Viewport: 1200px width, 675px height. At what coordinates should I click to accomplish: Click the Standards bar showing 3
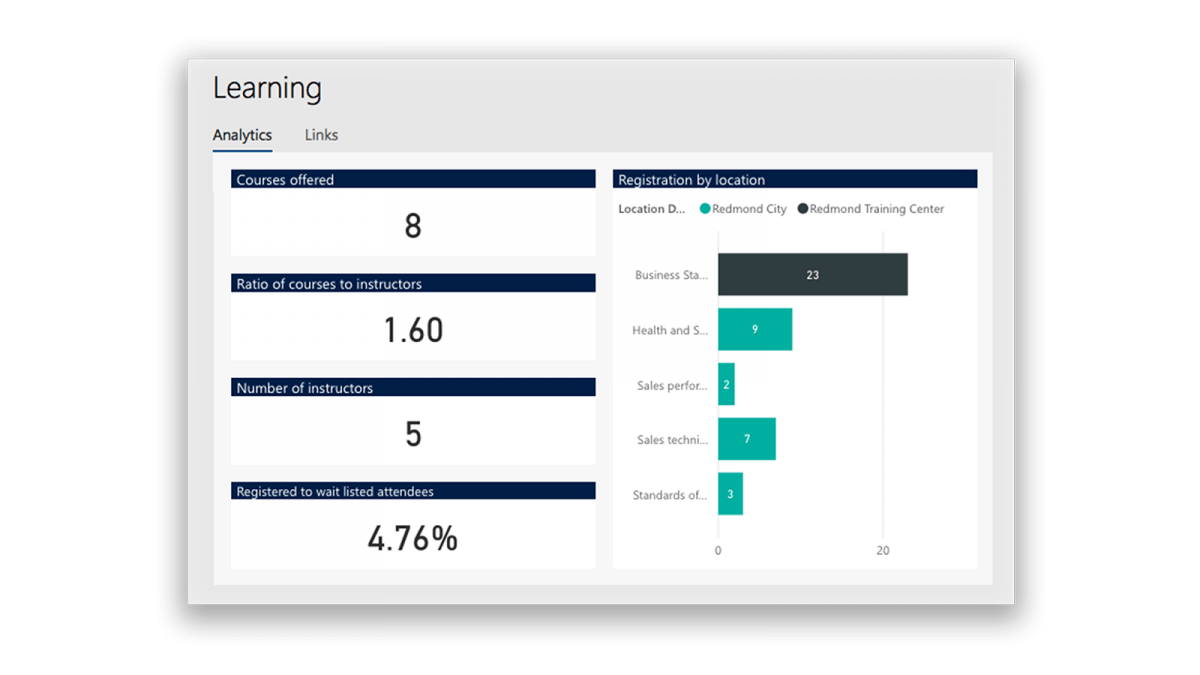point(730,493)
